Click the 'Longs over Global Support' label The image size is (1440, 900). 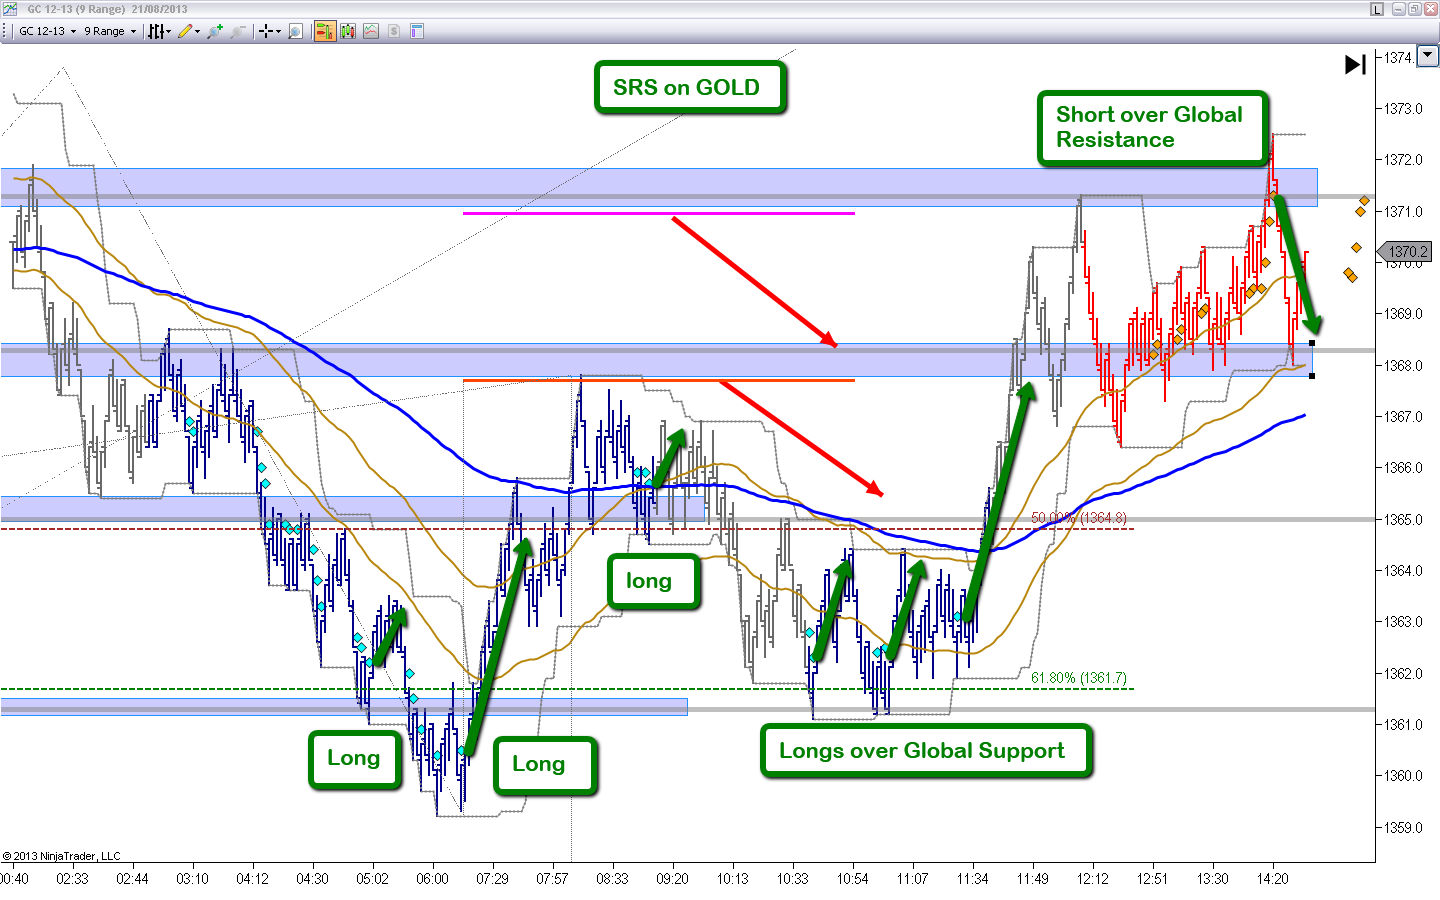point(925,751)
